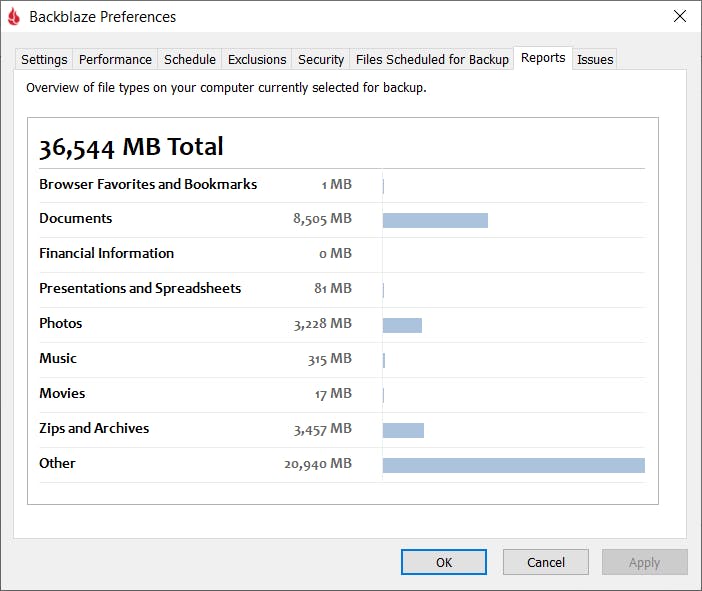Click the Backblaze flame icon in title bar
This screenshot has width=702, height=591.
tap(14, 17)
